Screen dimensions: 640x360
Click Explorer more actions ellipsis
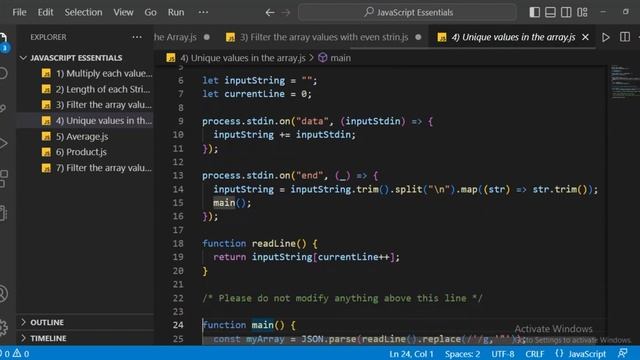pos(137,37)
